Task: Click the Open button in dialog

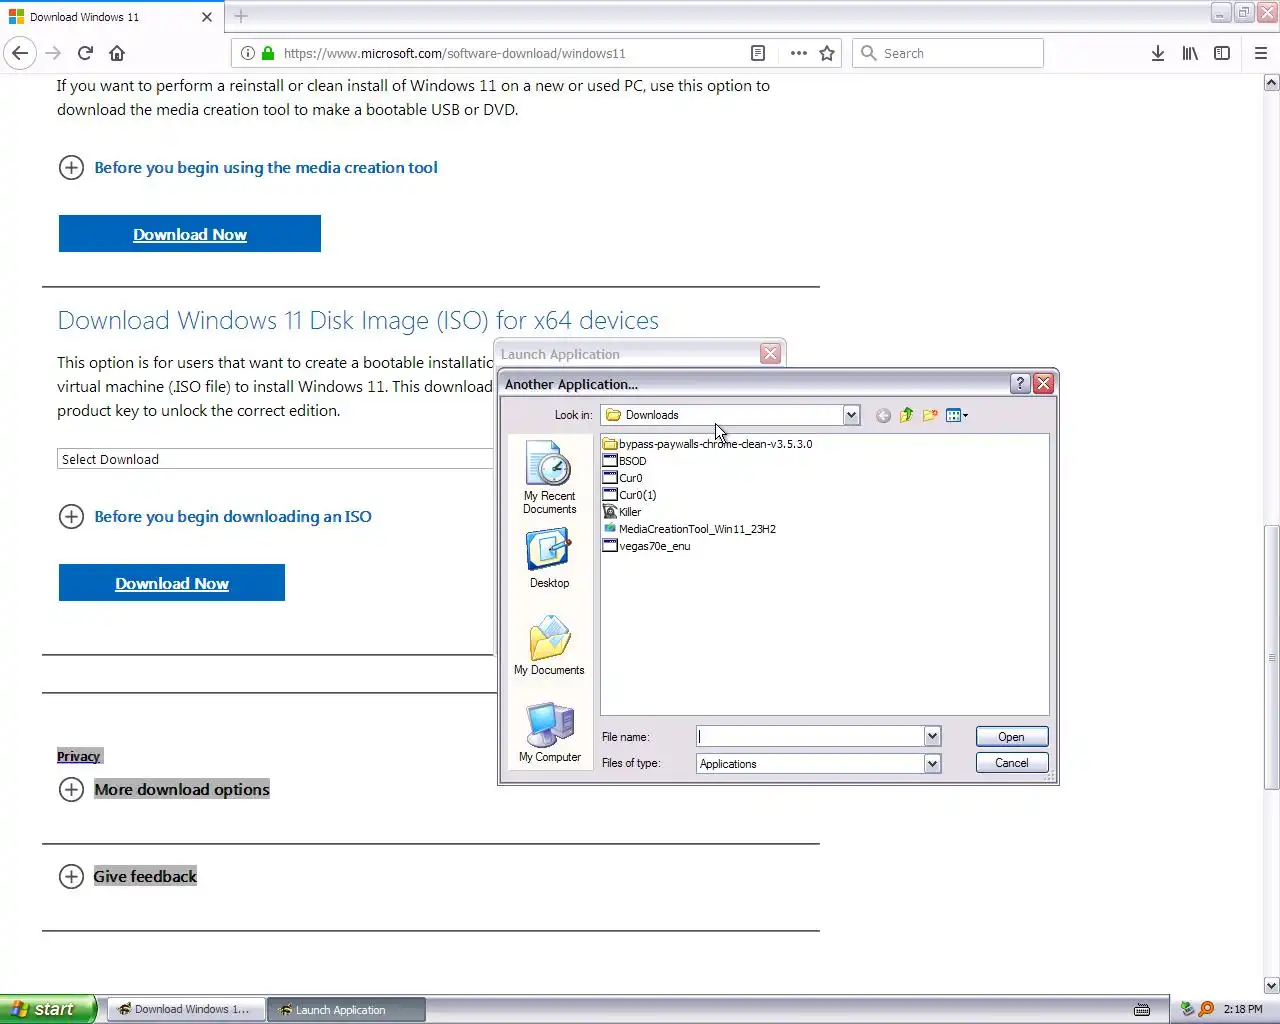Action: click(1011, 737)
